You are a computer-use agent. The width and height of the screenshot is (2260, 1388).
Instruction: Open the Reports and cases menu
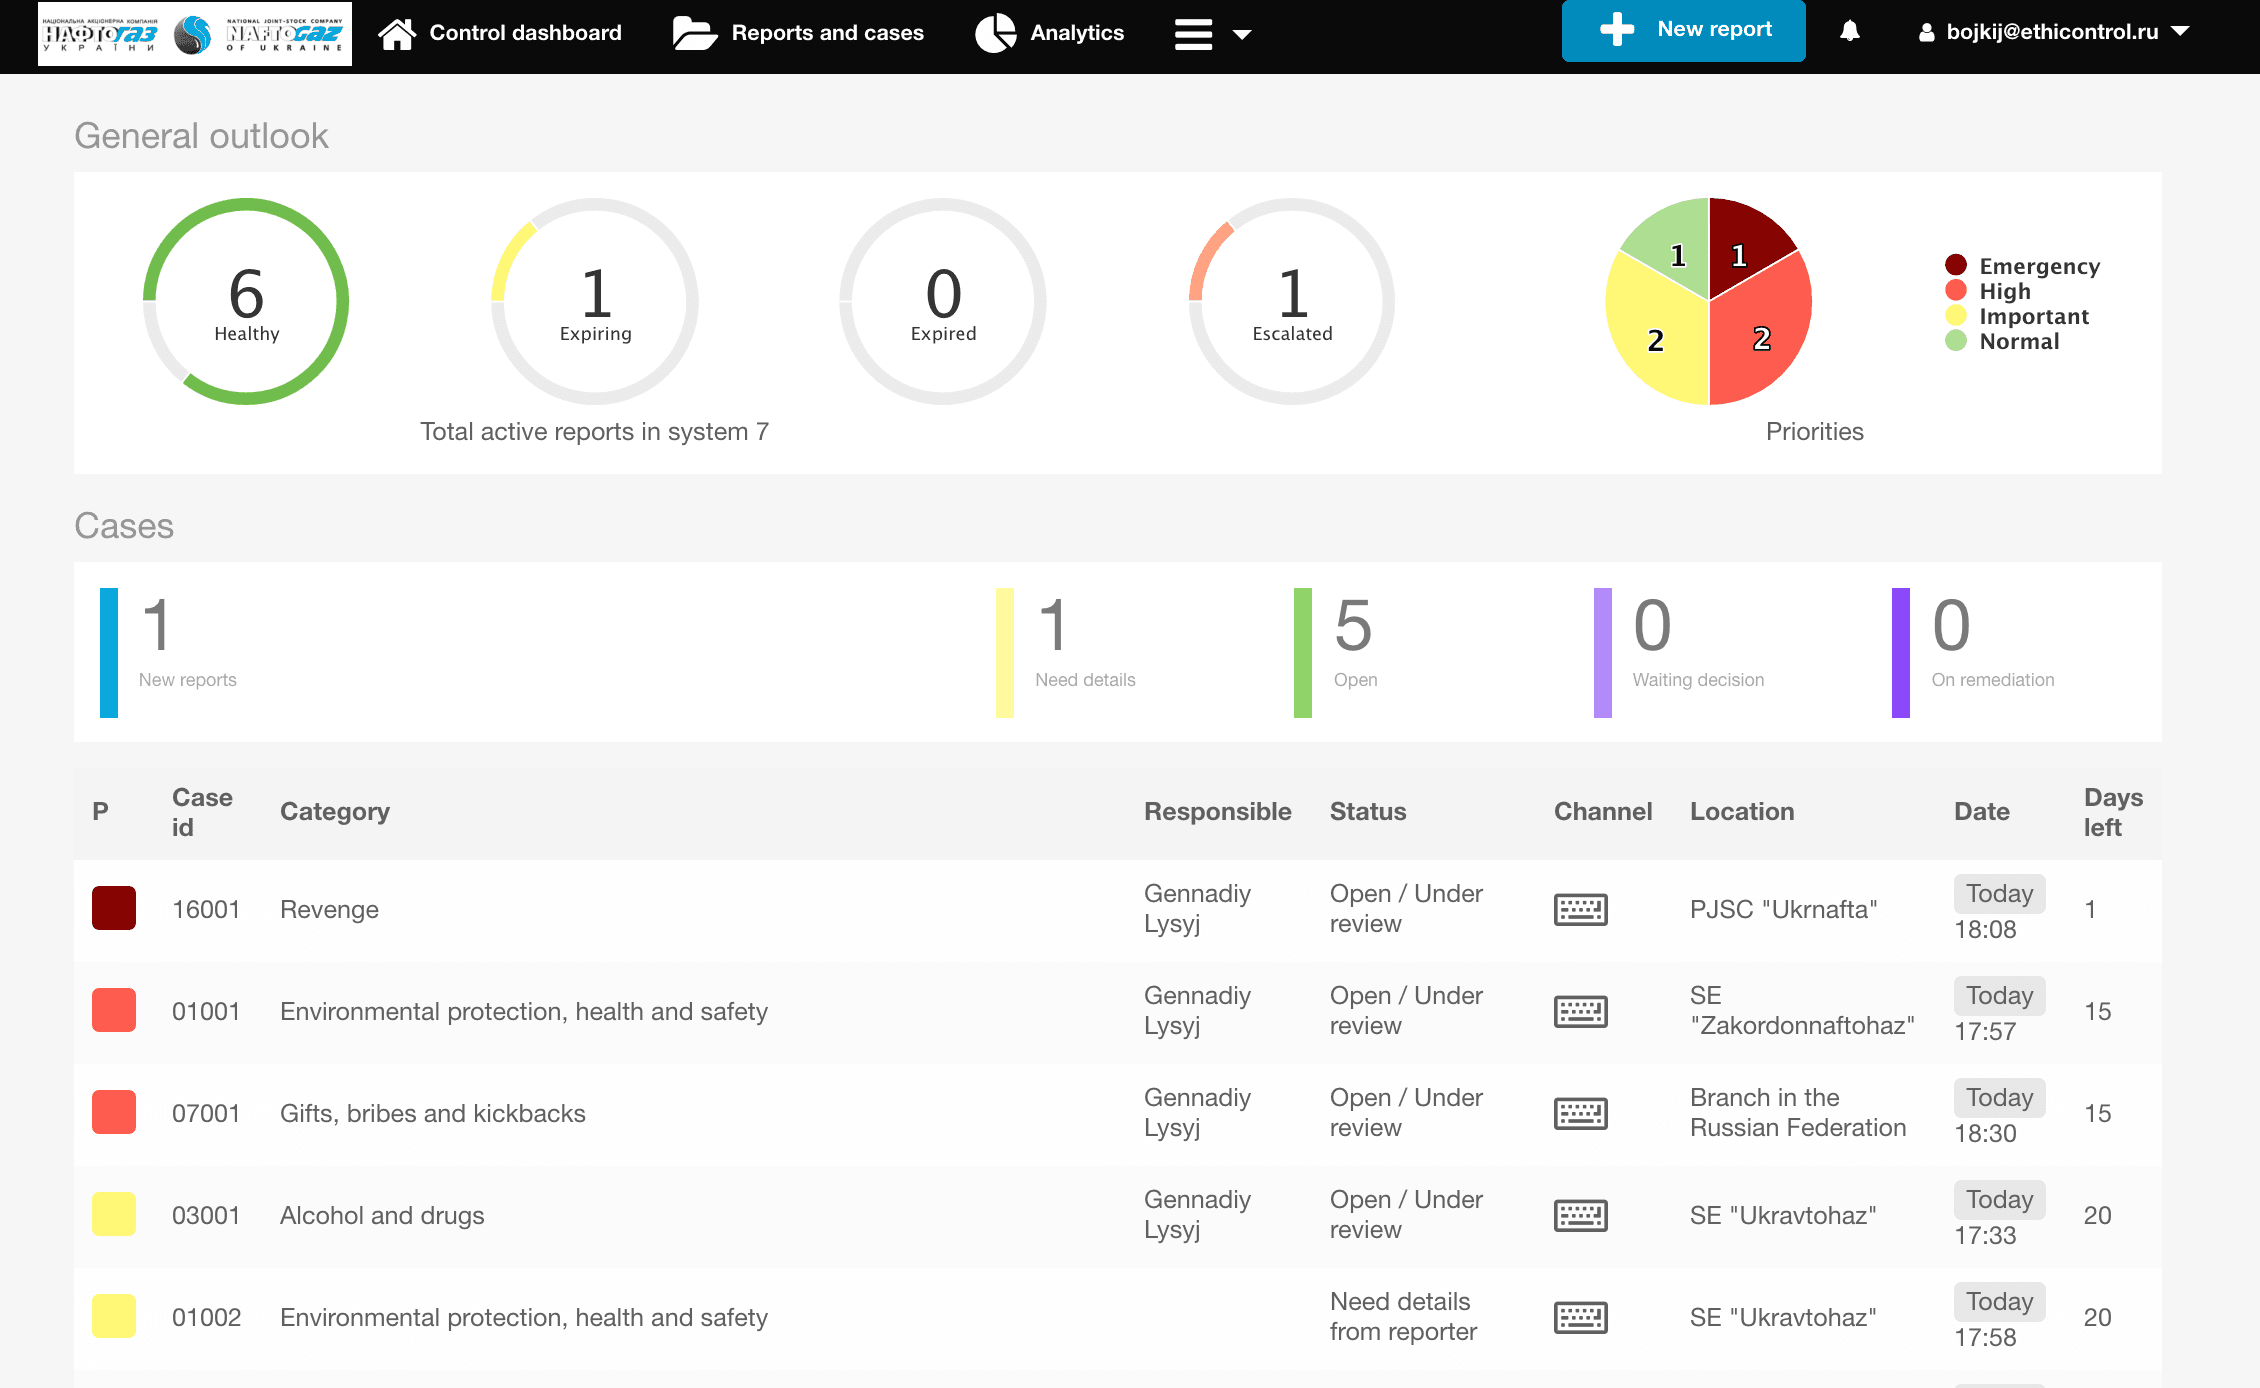(826, 33)
